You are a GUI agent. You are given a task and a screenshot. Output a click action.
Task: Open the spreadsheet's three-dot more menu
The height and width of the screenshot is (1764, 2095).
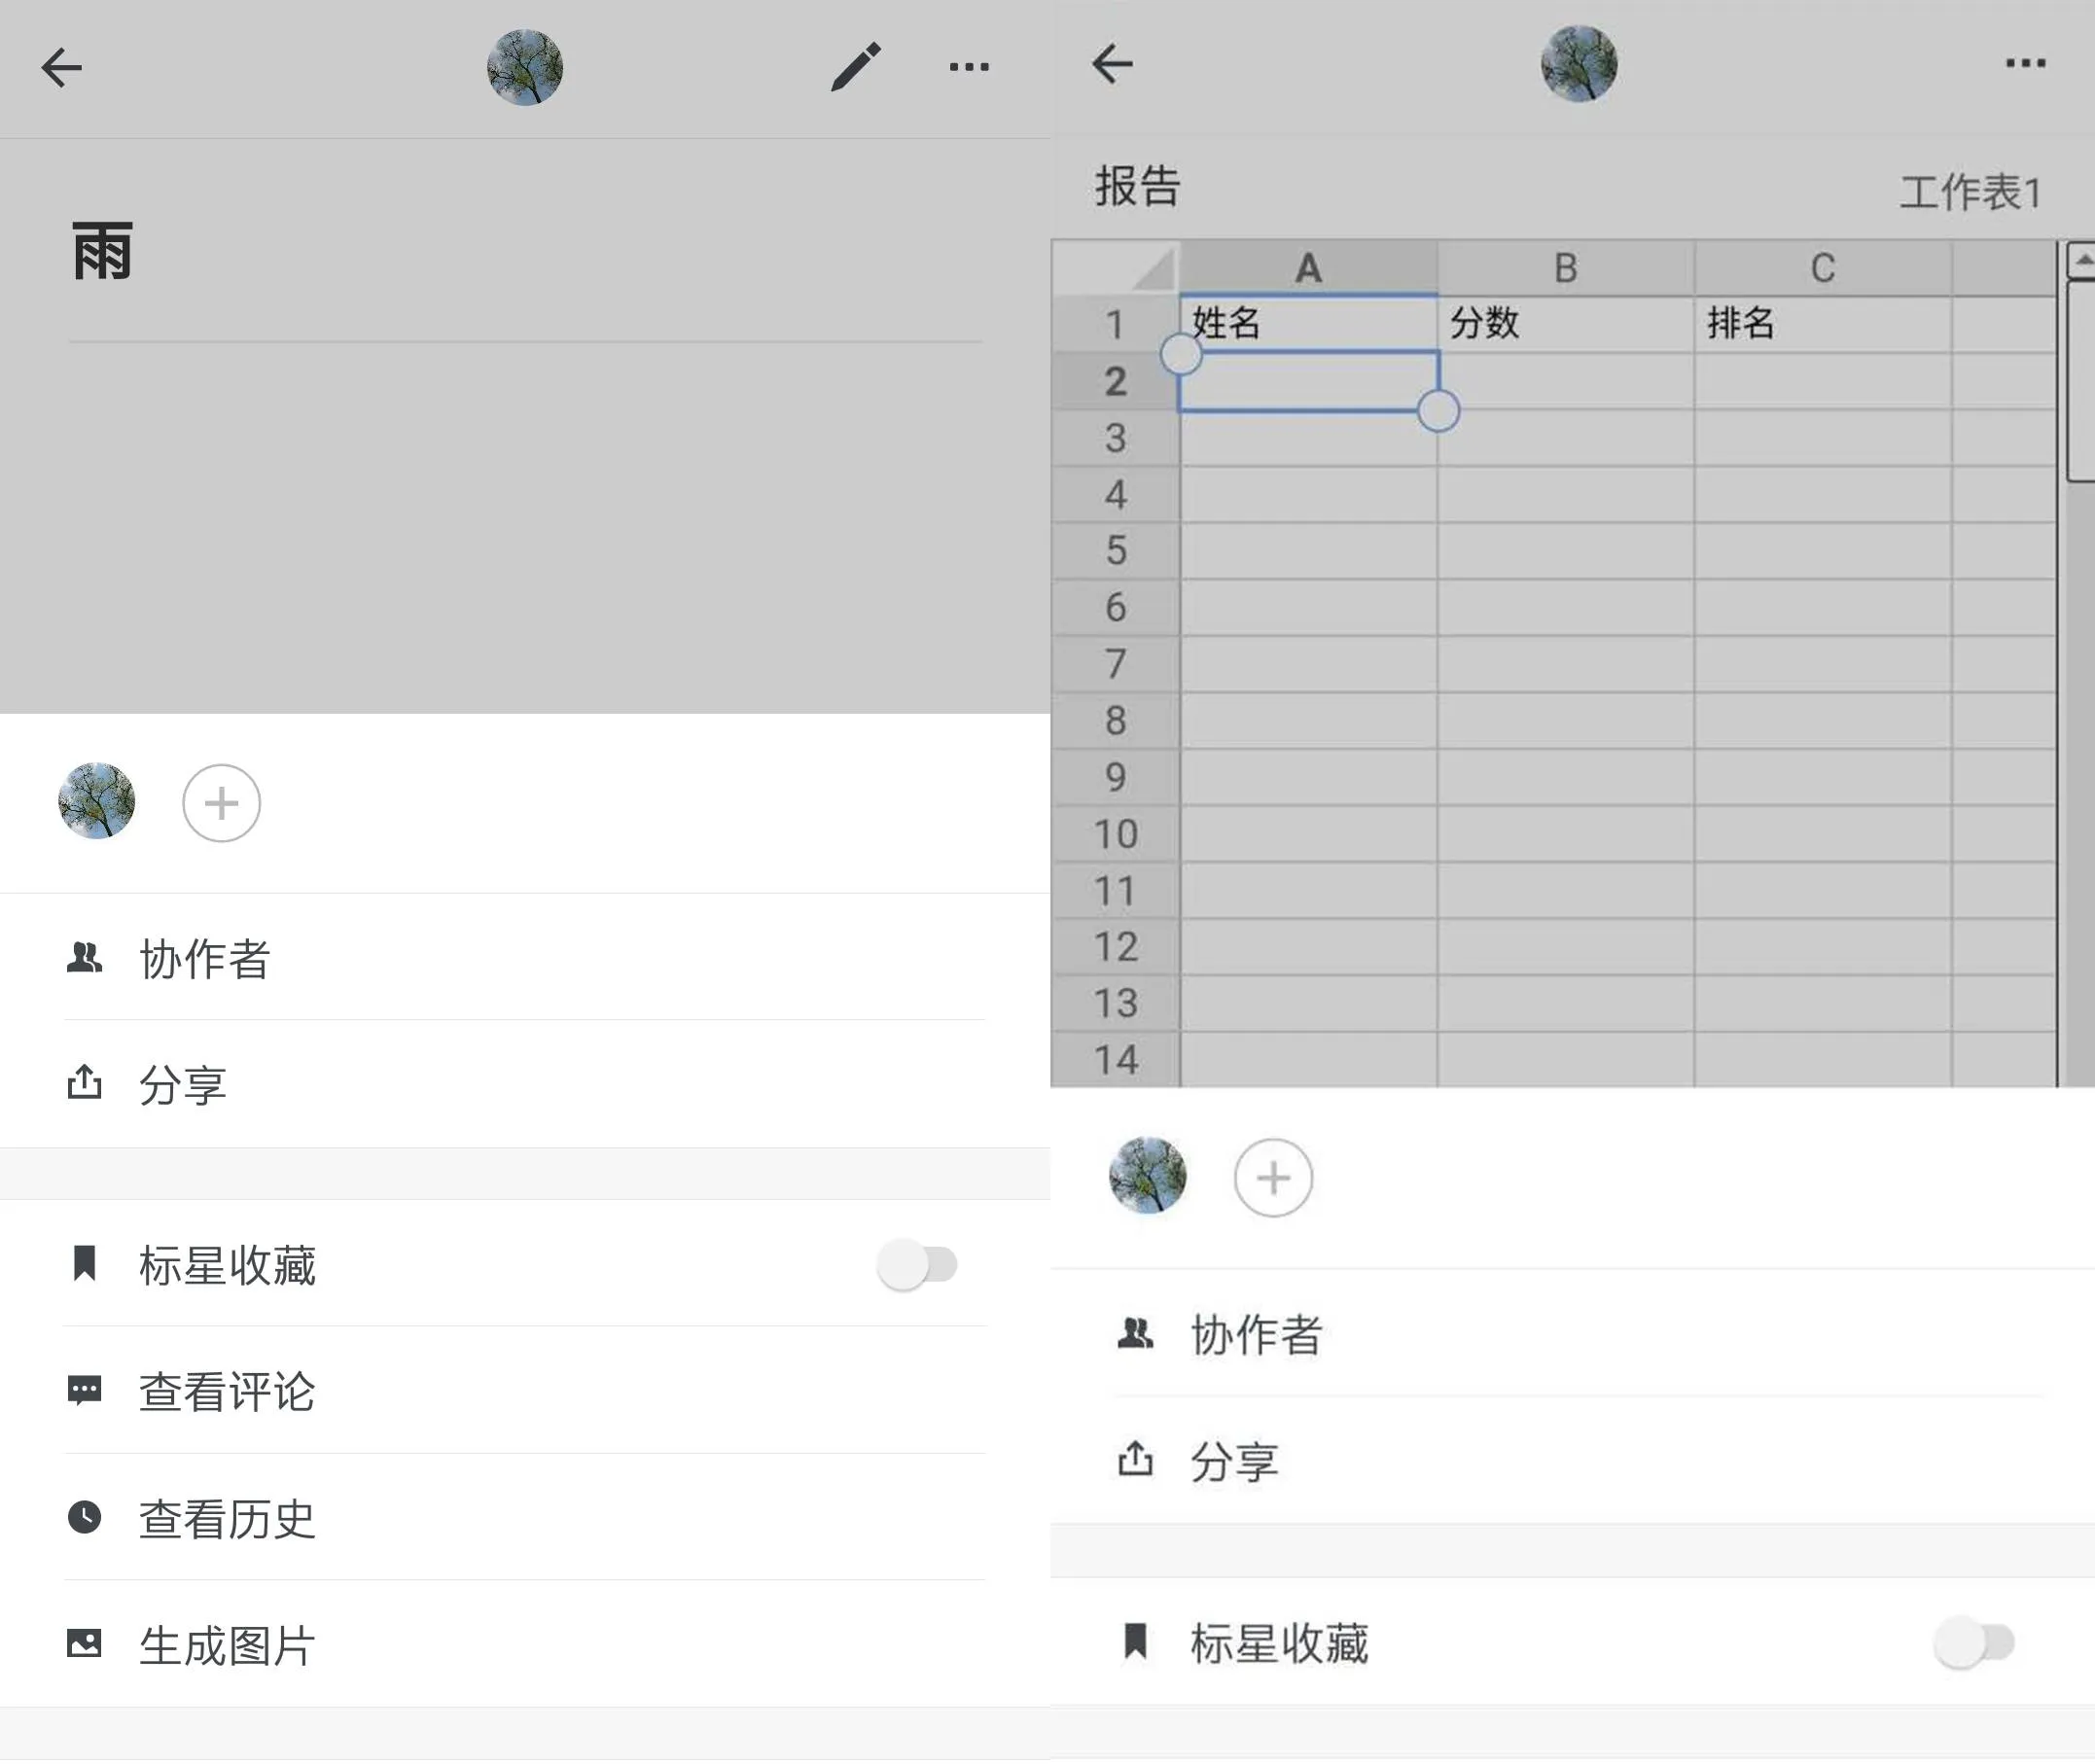(2025, 64)
